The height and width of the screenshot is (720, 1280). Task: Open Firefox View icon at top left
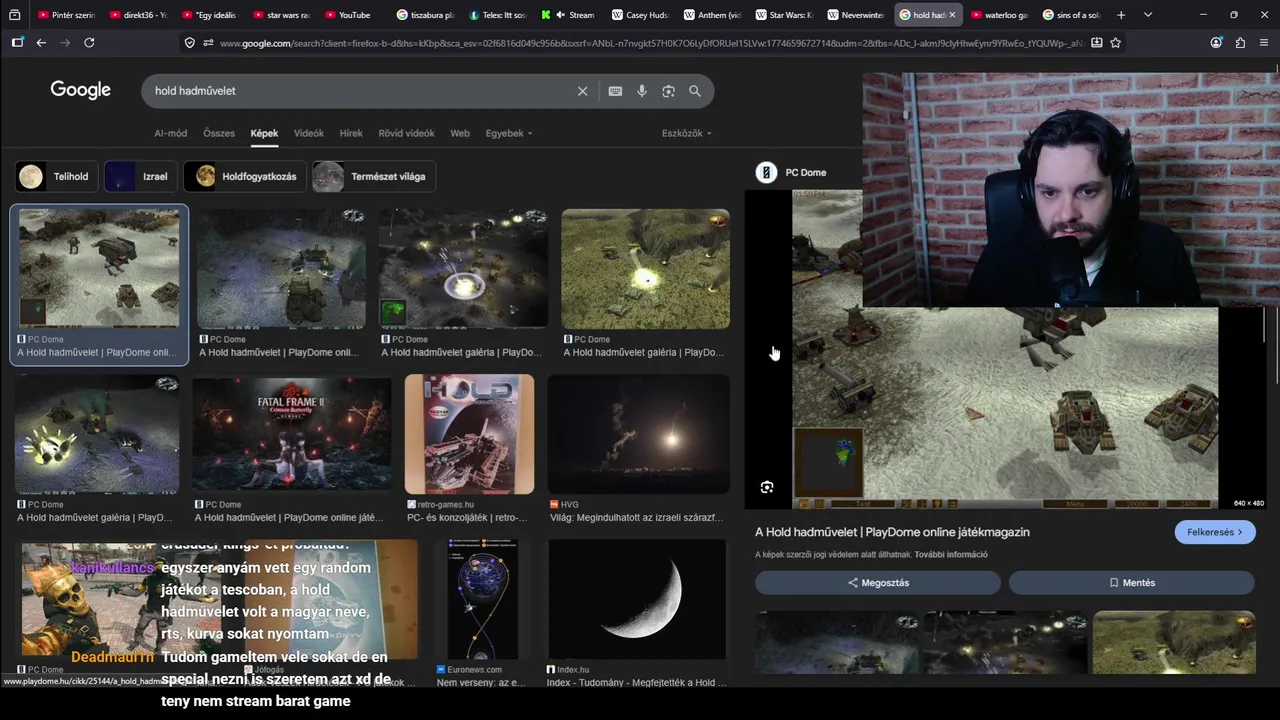pyautogui.click(x=14, y=15)
